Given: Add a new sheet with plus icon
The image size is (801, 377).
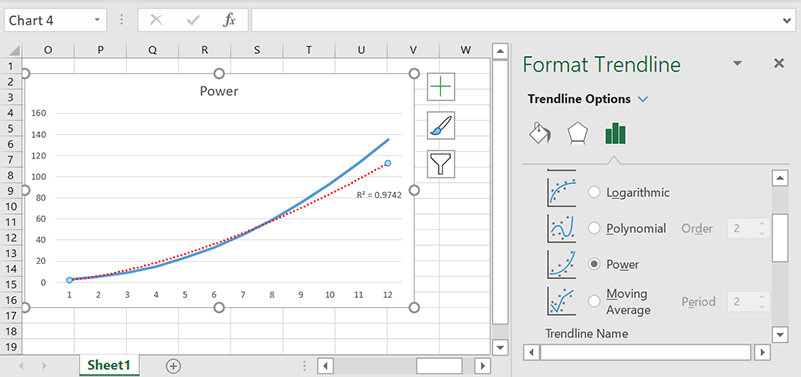Looking at the screenshot, I should [x=174, y=366].
